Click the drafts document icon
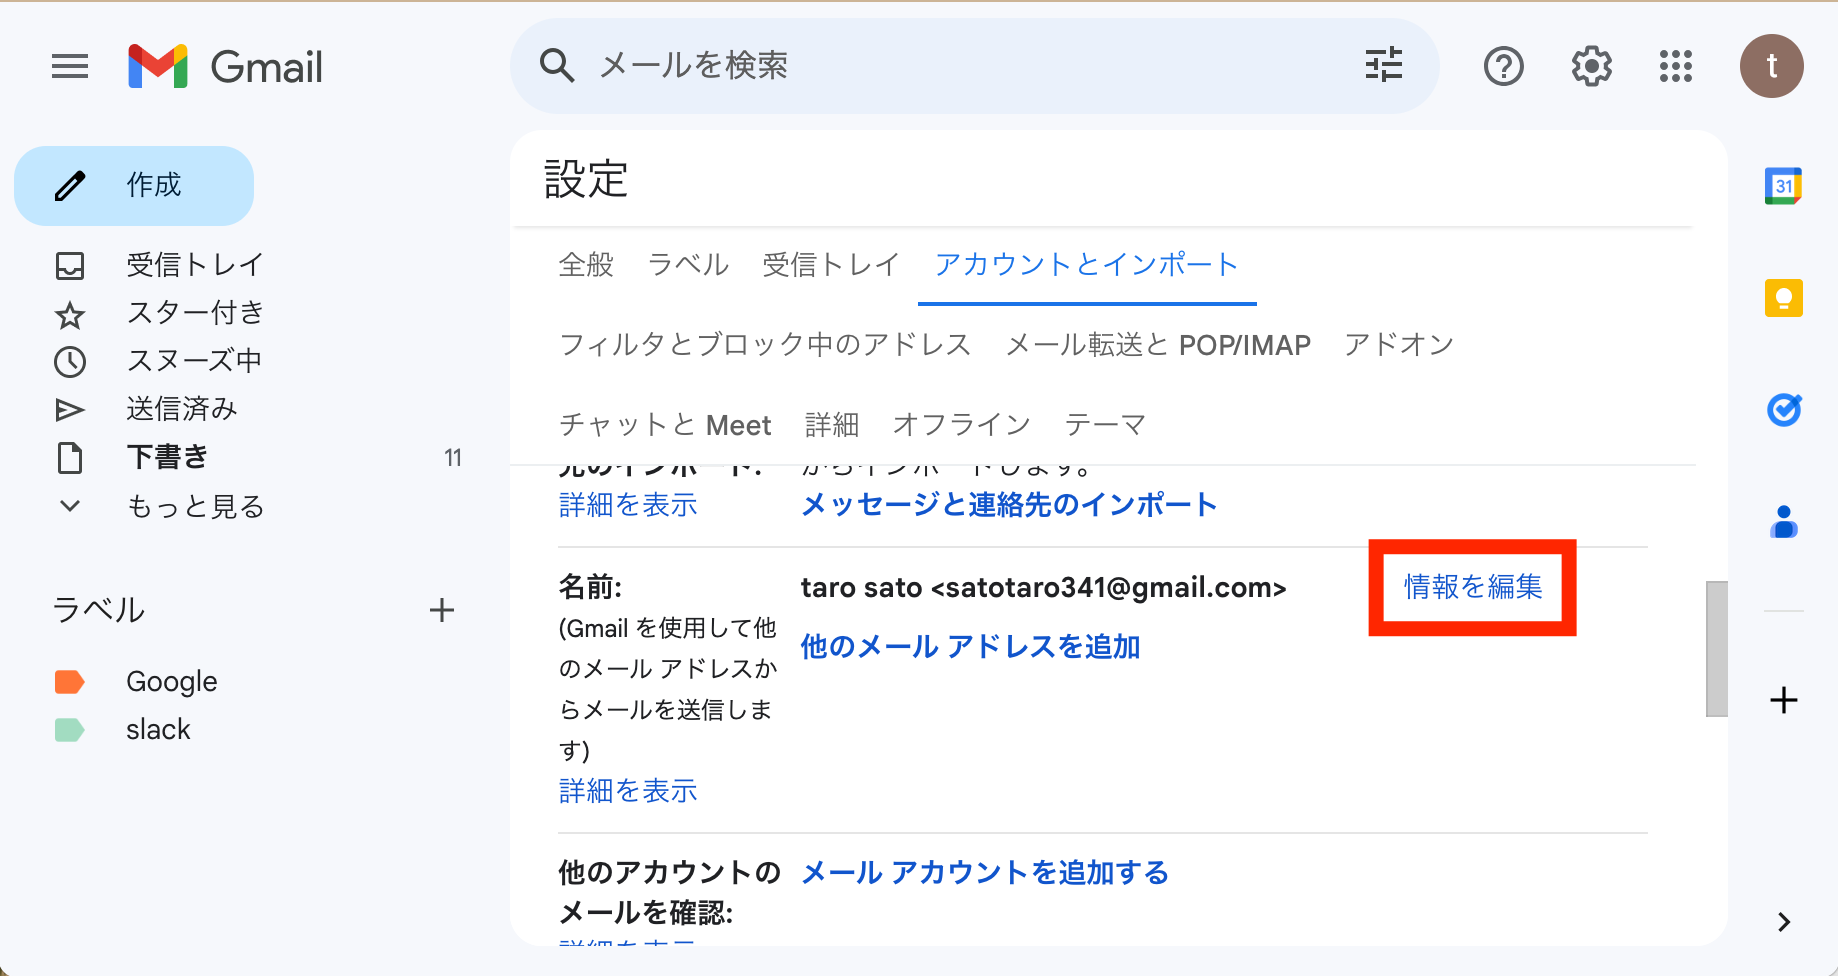Screen dimensions: 1838x976 (70, 458)
